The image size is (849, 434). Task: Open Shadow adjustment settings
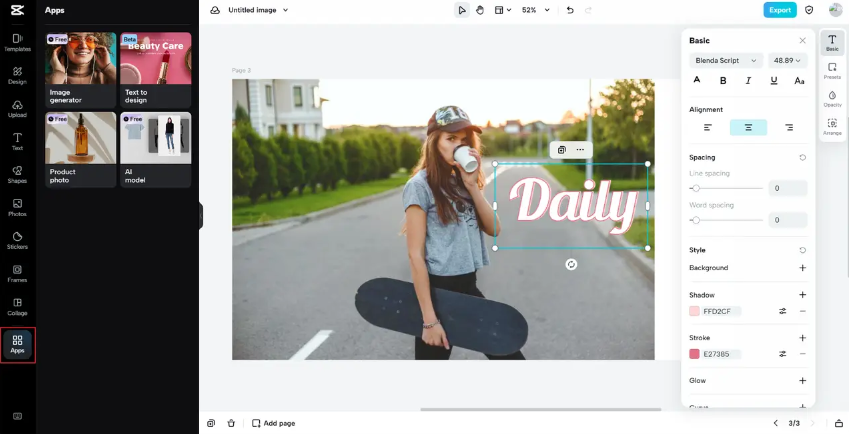[782, 311]
